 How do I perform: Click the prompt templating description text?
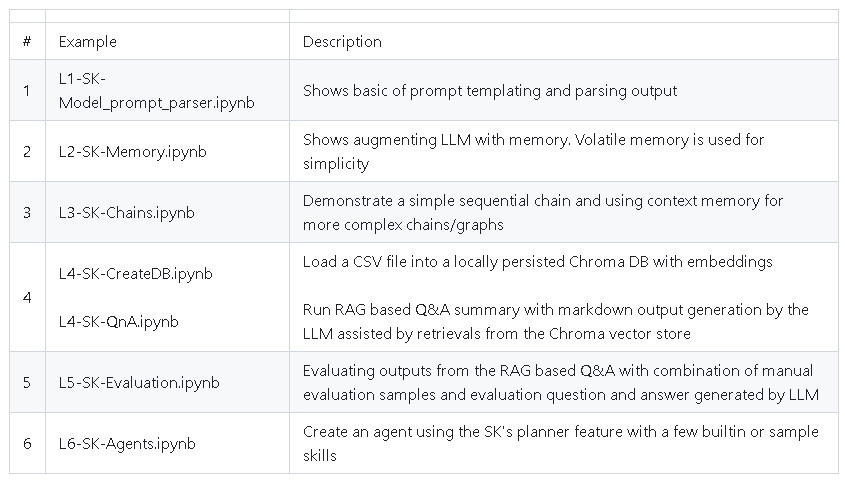pyautogui.click(x=490, y=91)
